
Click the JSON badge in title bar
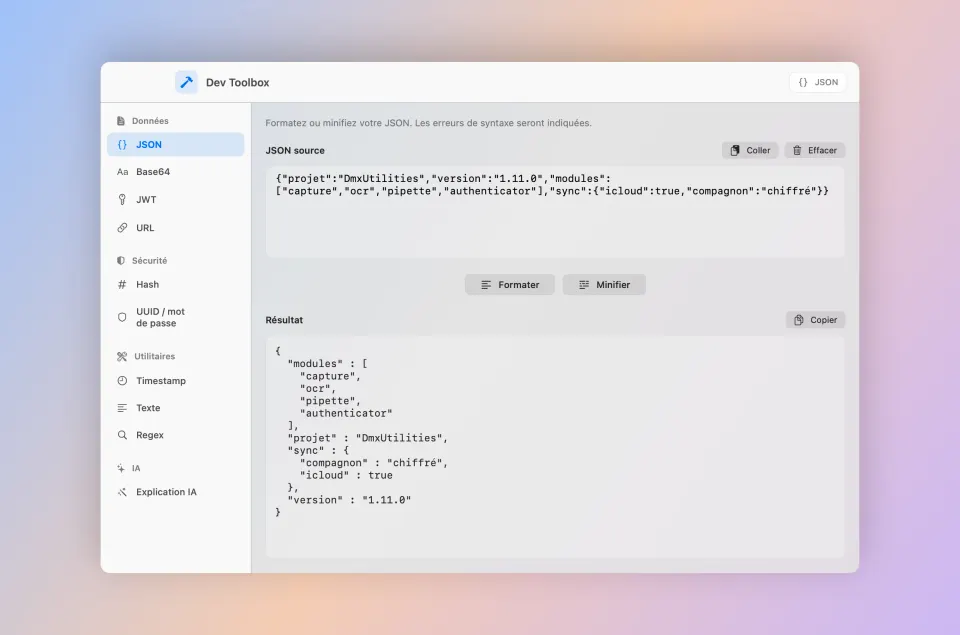tap(818, 82)
